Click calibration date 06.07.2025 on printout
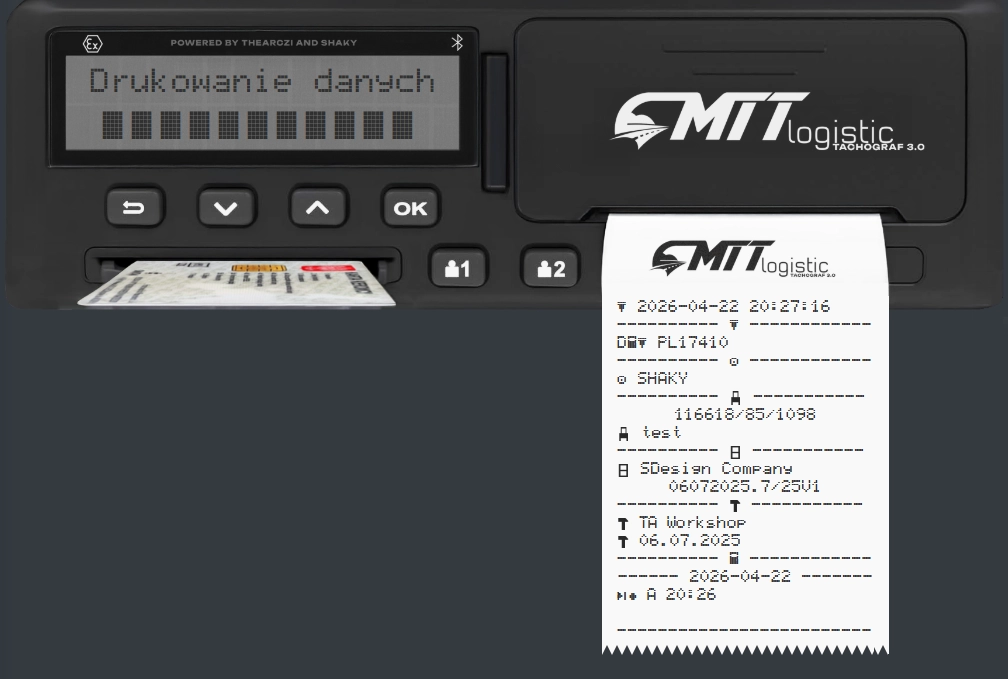1008x679 pixels. coord(689,540)
